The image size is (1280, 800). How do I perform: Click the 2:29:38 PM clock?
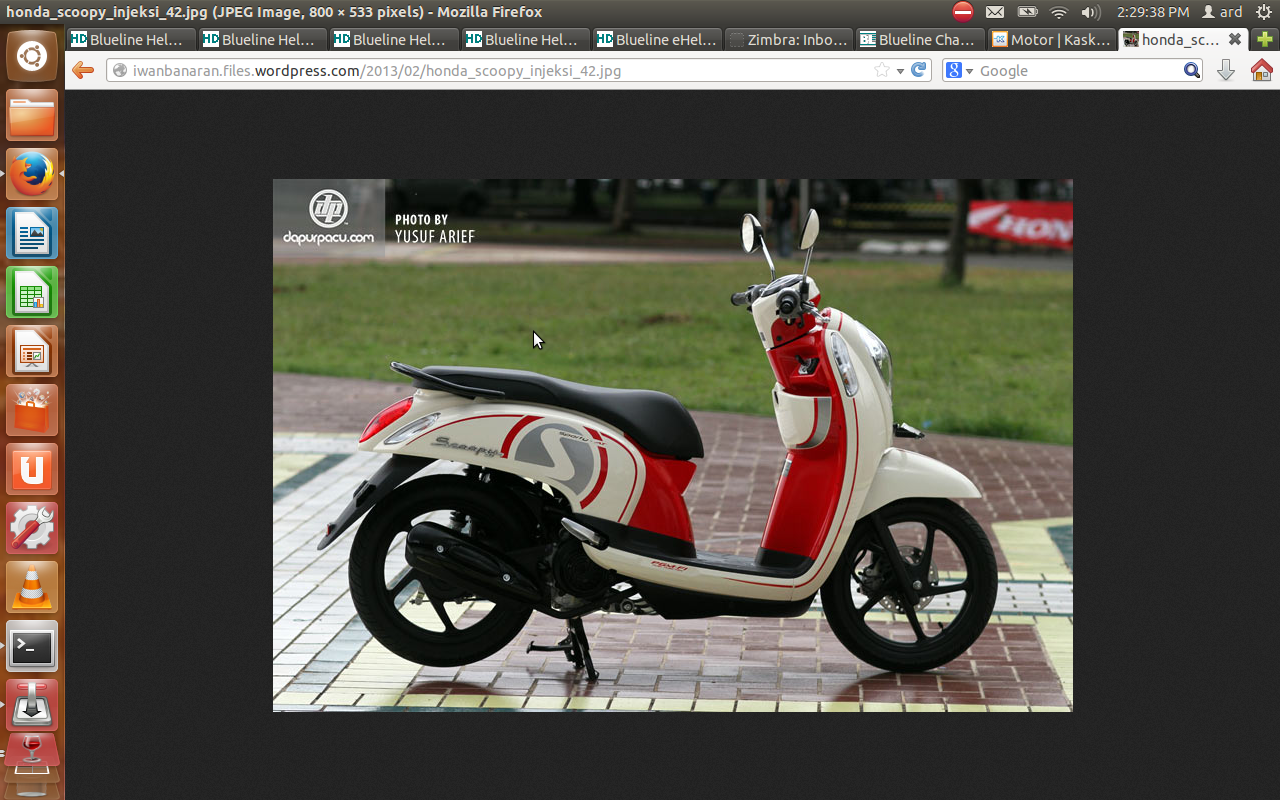1153,12
